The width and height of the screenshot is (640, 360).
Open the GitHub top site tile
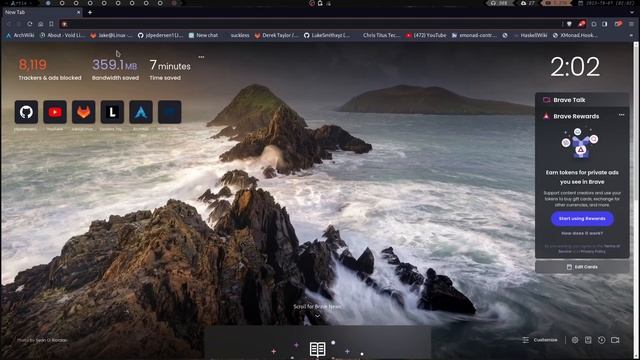click(x=26, y=112)
